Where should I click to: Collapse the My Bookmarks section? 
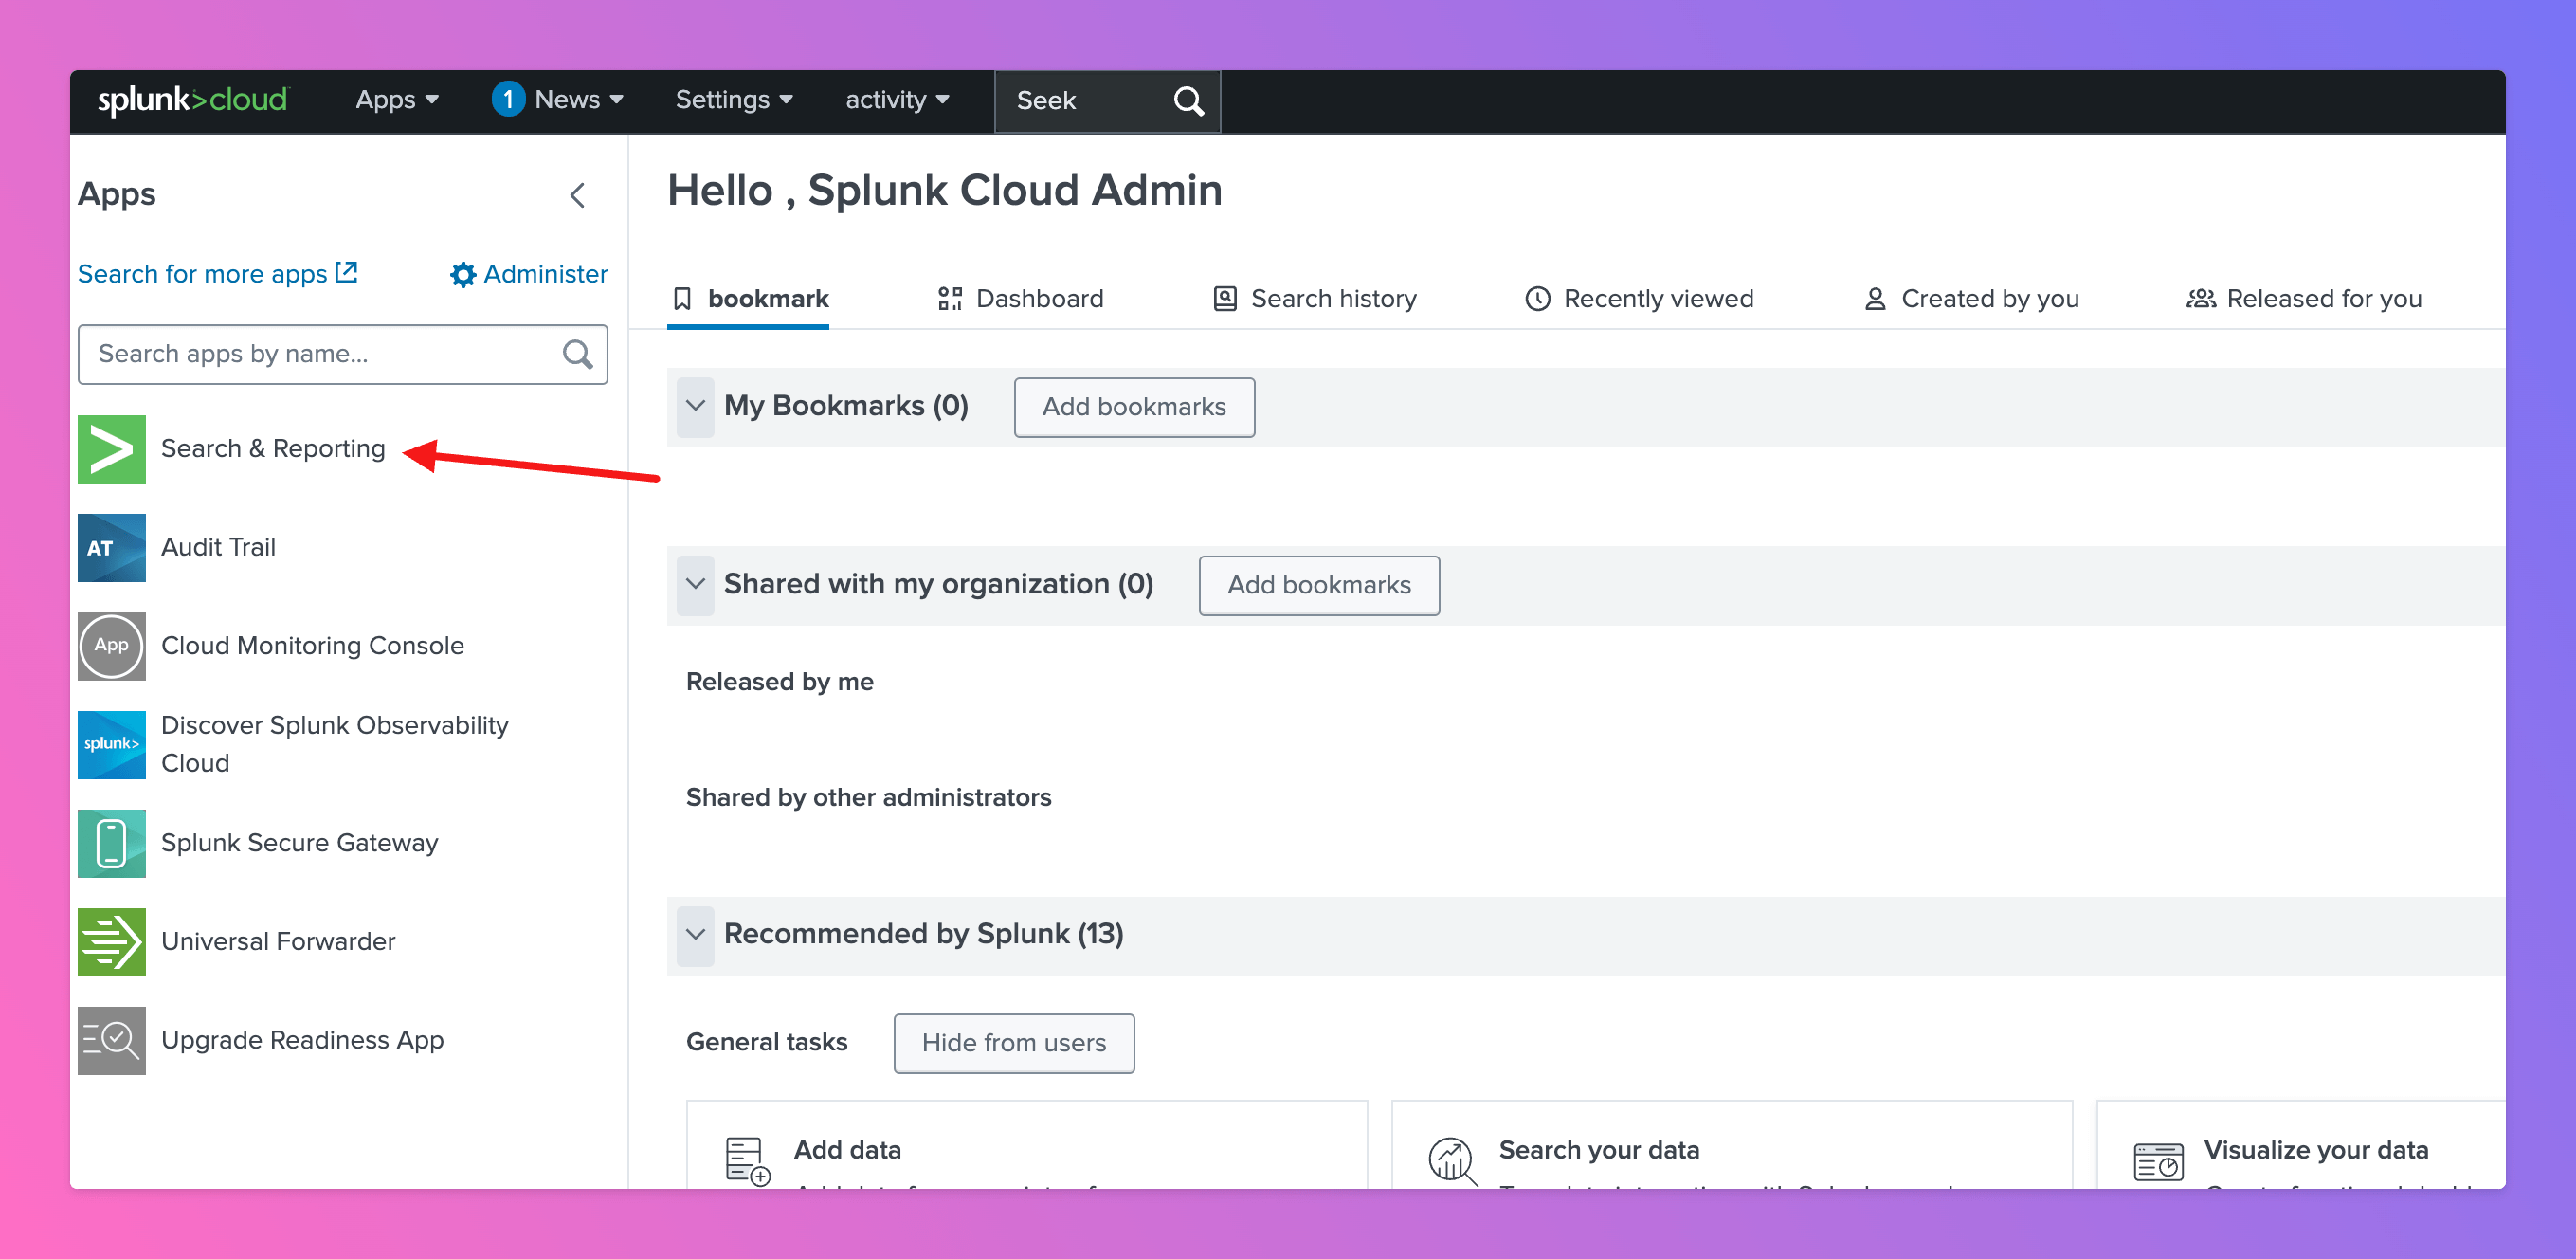695,406
